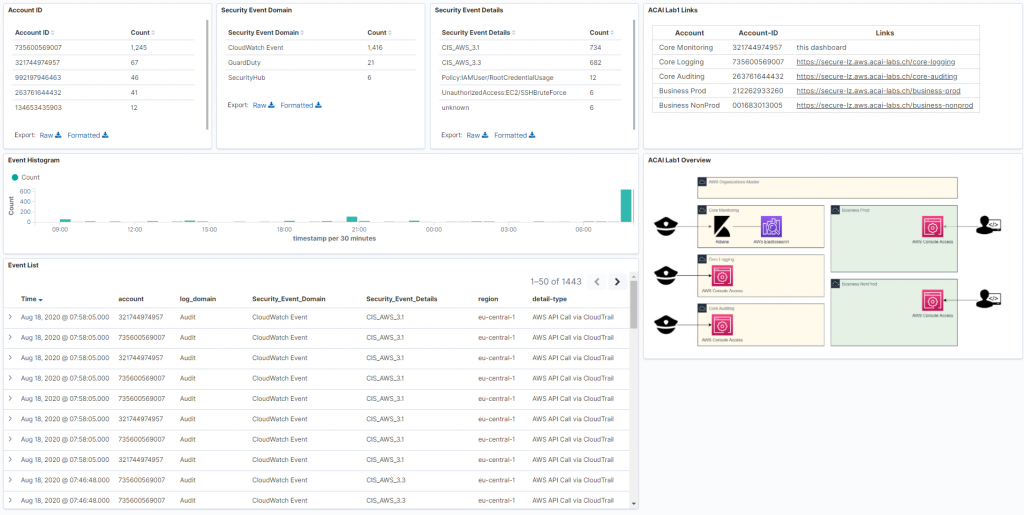Click the officer icon next to Core Auditing

[x=665, y=324]
